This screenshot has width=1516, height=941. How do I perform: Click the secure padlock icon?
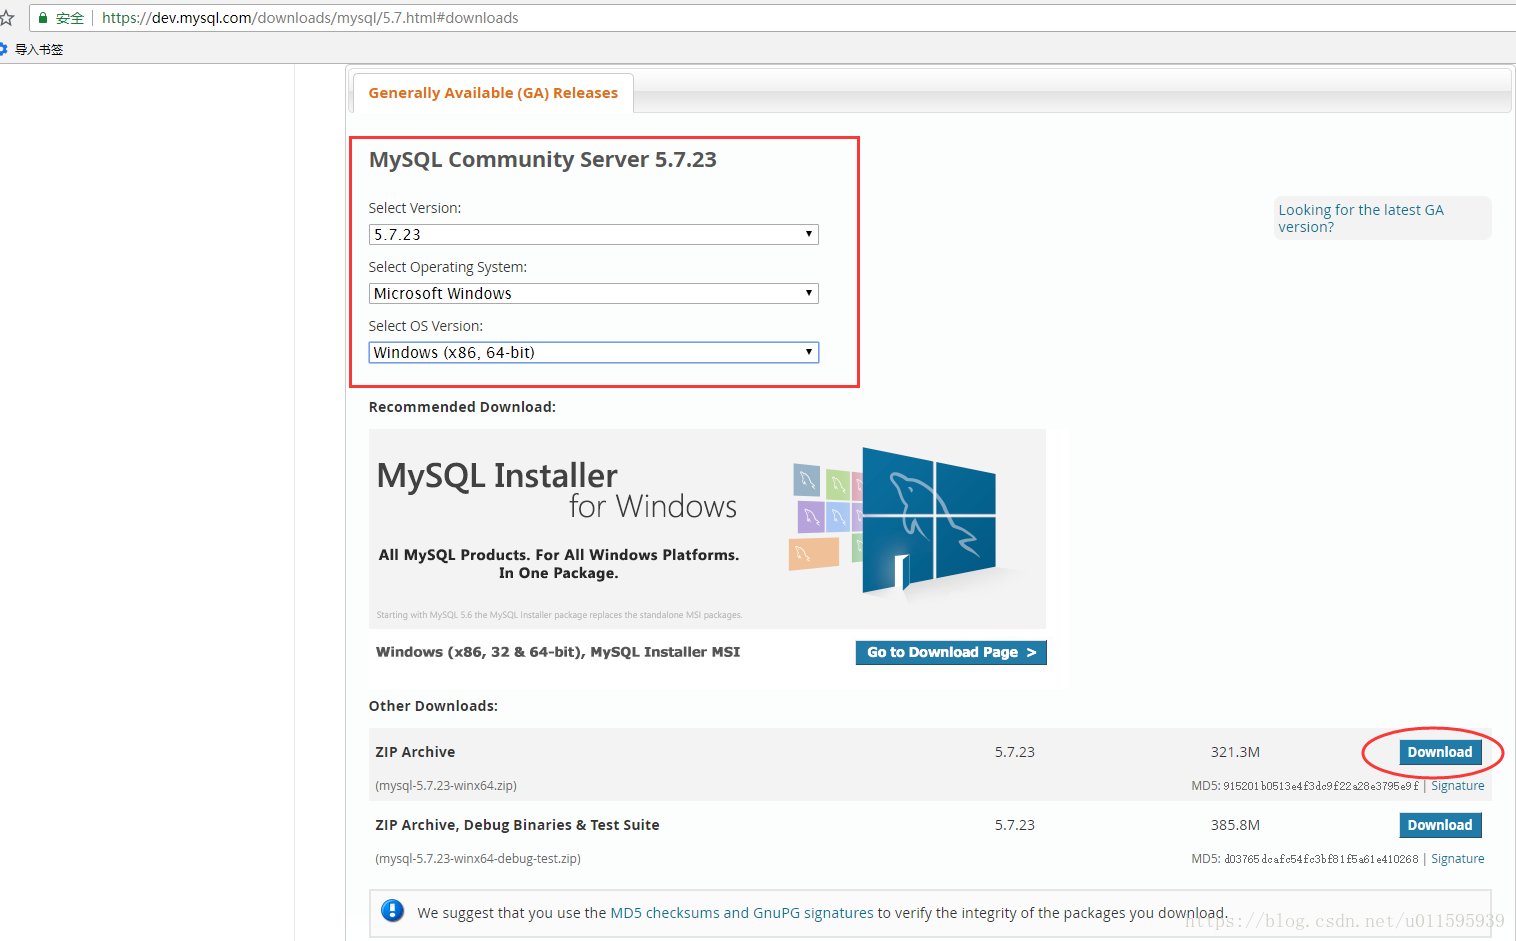pyautogui.click(x=43, y=18)
